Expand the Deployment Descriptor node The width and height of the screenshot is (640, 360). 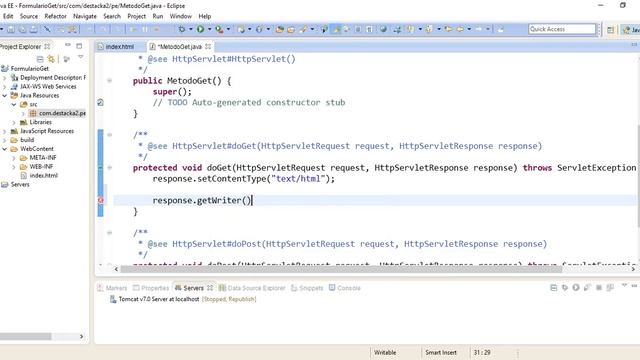pos(4,78)
